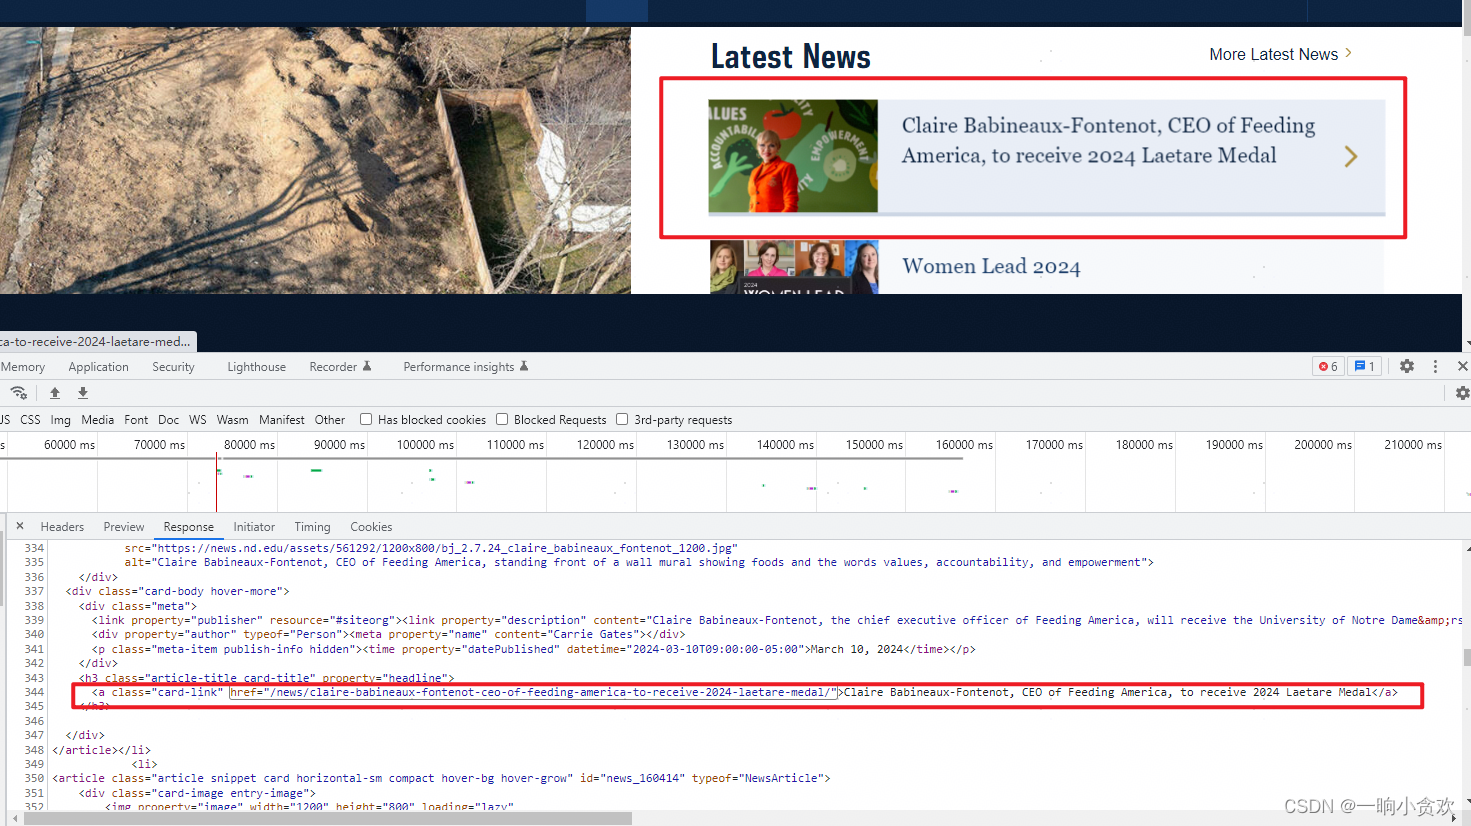The image size is (1471, 826).
Task: Click the Recorder experiment flask icon
Action: [x=367, y=366]
